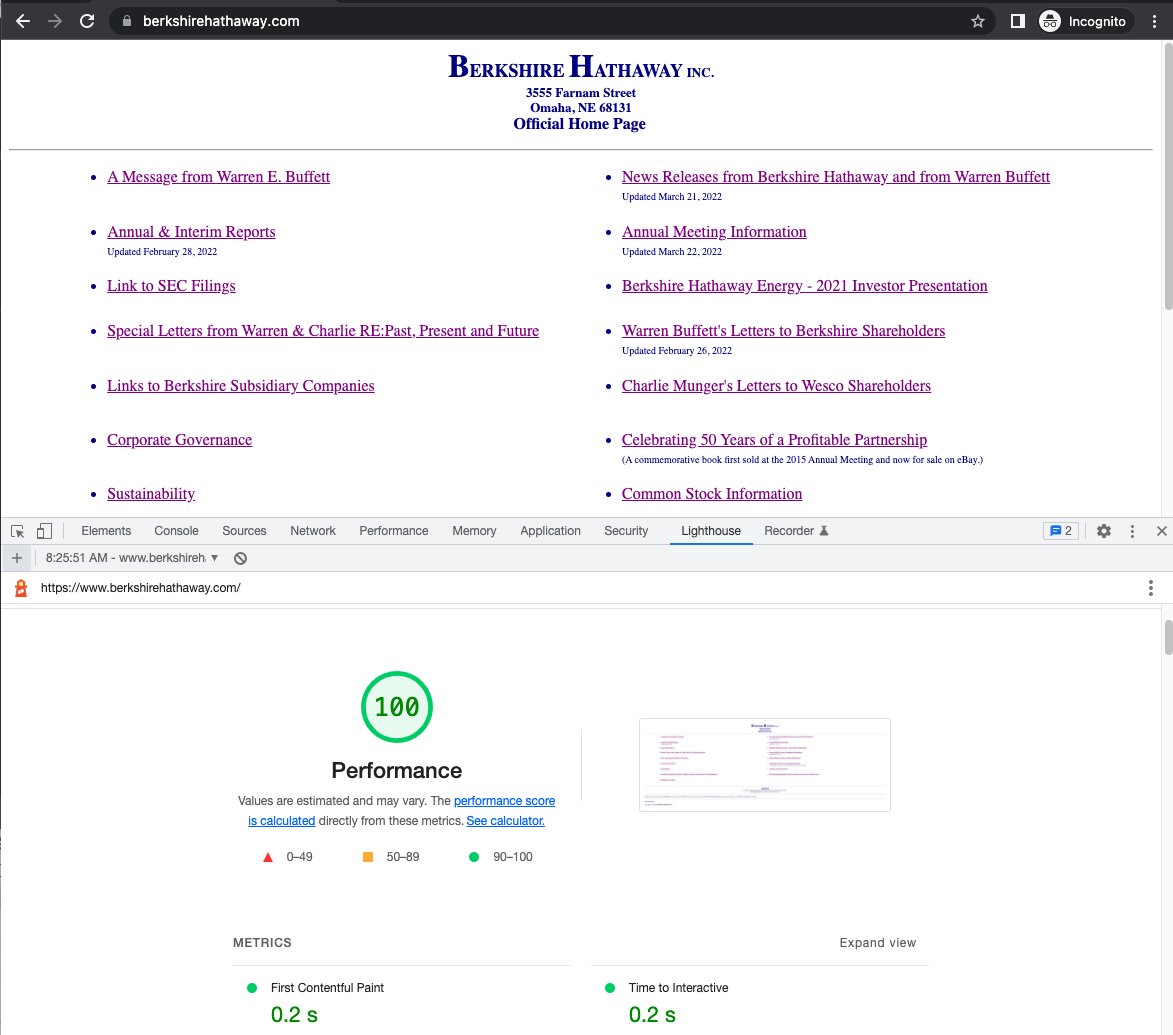Click the browser forward arrow
1173x1035 pixels.
point(55,21)
